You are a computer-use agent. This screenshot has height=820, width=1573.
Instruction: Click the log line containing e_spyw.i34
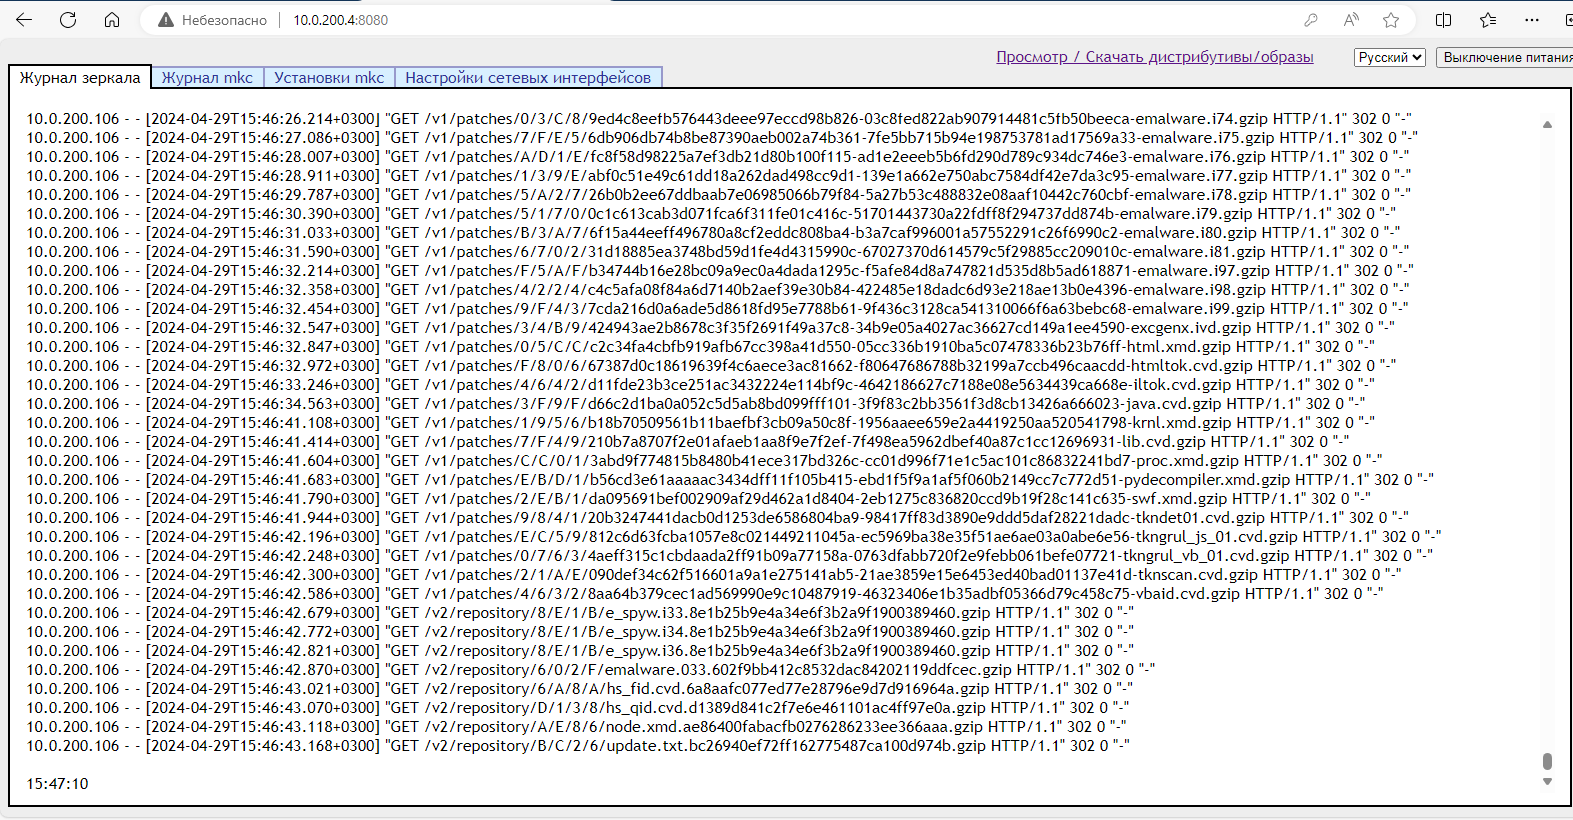pyautogui.click(x=580, y=632)
